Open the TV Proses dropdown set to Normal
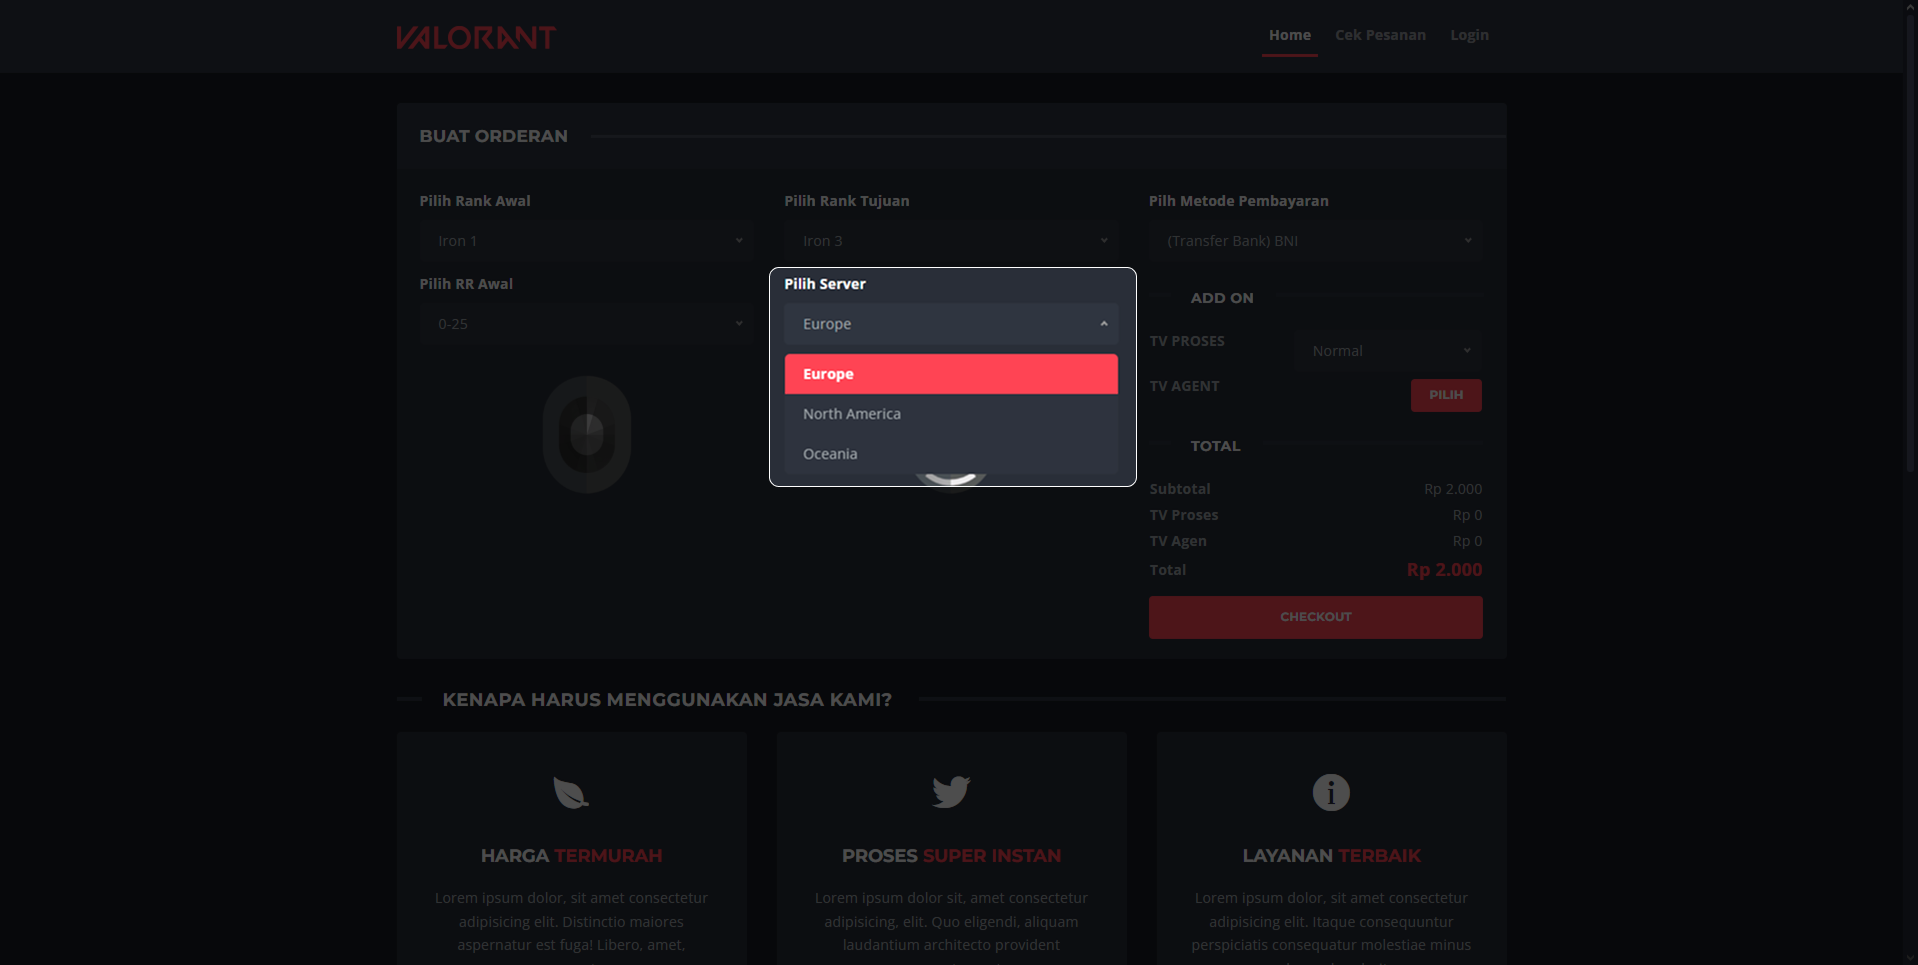 tap(1388, 351)
